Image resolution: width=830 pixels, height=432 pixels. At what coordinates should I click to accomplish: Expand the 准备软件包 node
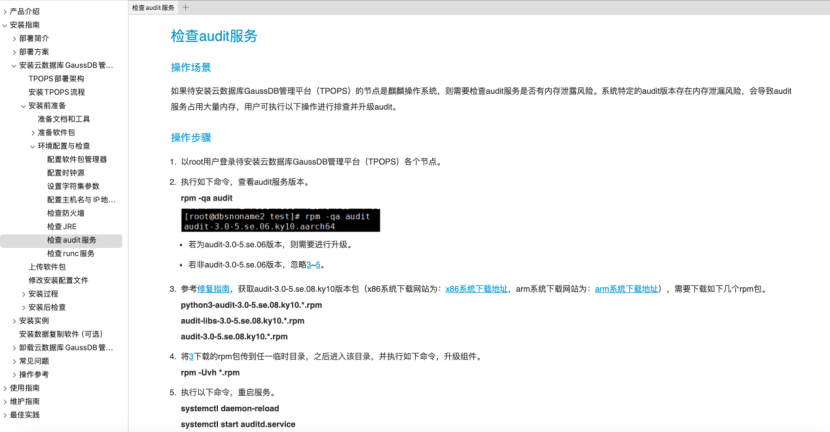33,133
